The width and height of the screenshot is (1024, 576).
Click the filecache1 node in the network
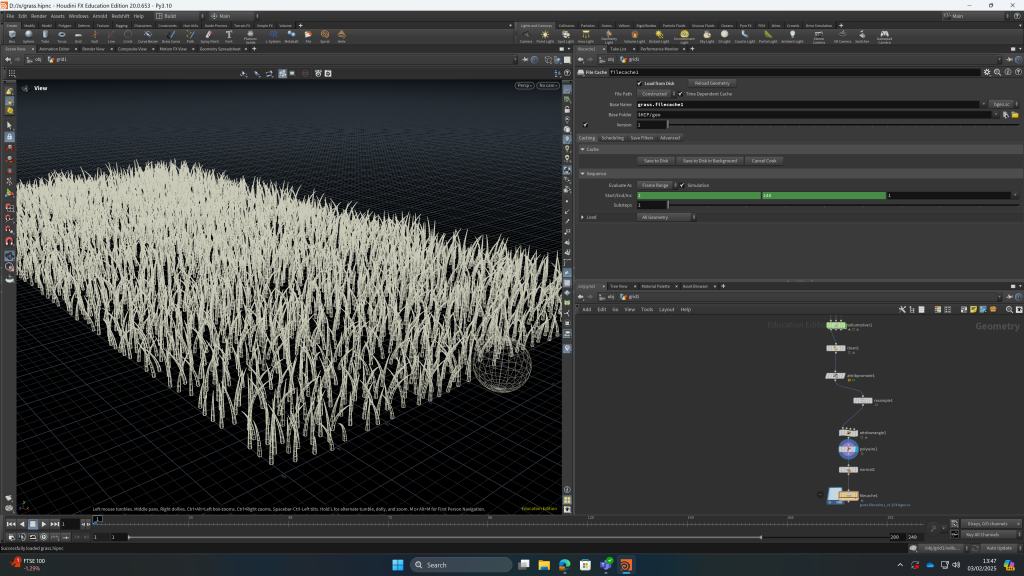point(848,496)
